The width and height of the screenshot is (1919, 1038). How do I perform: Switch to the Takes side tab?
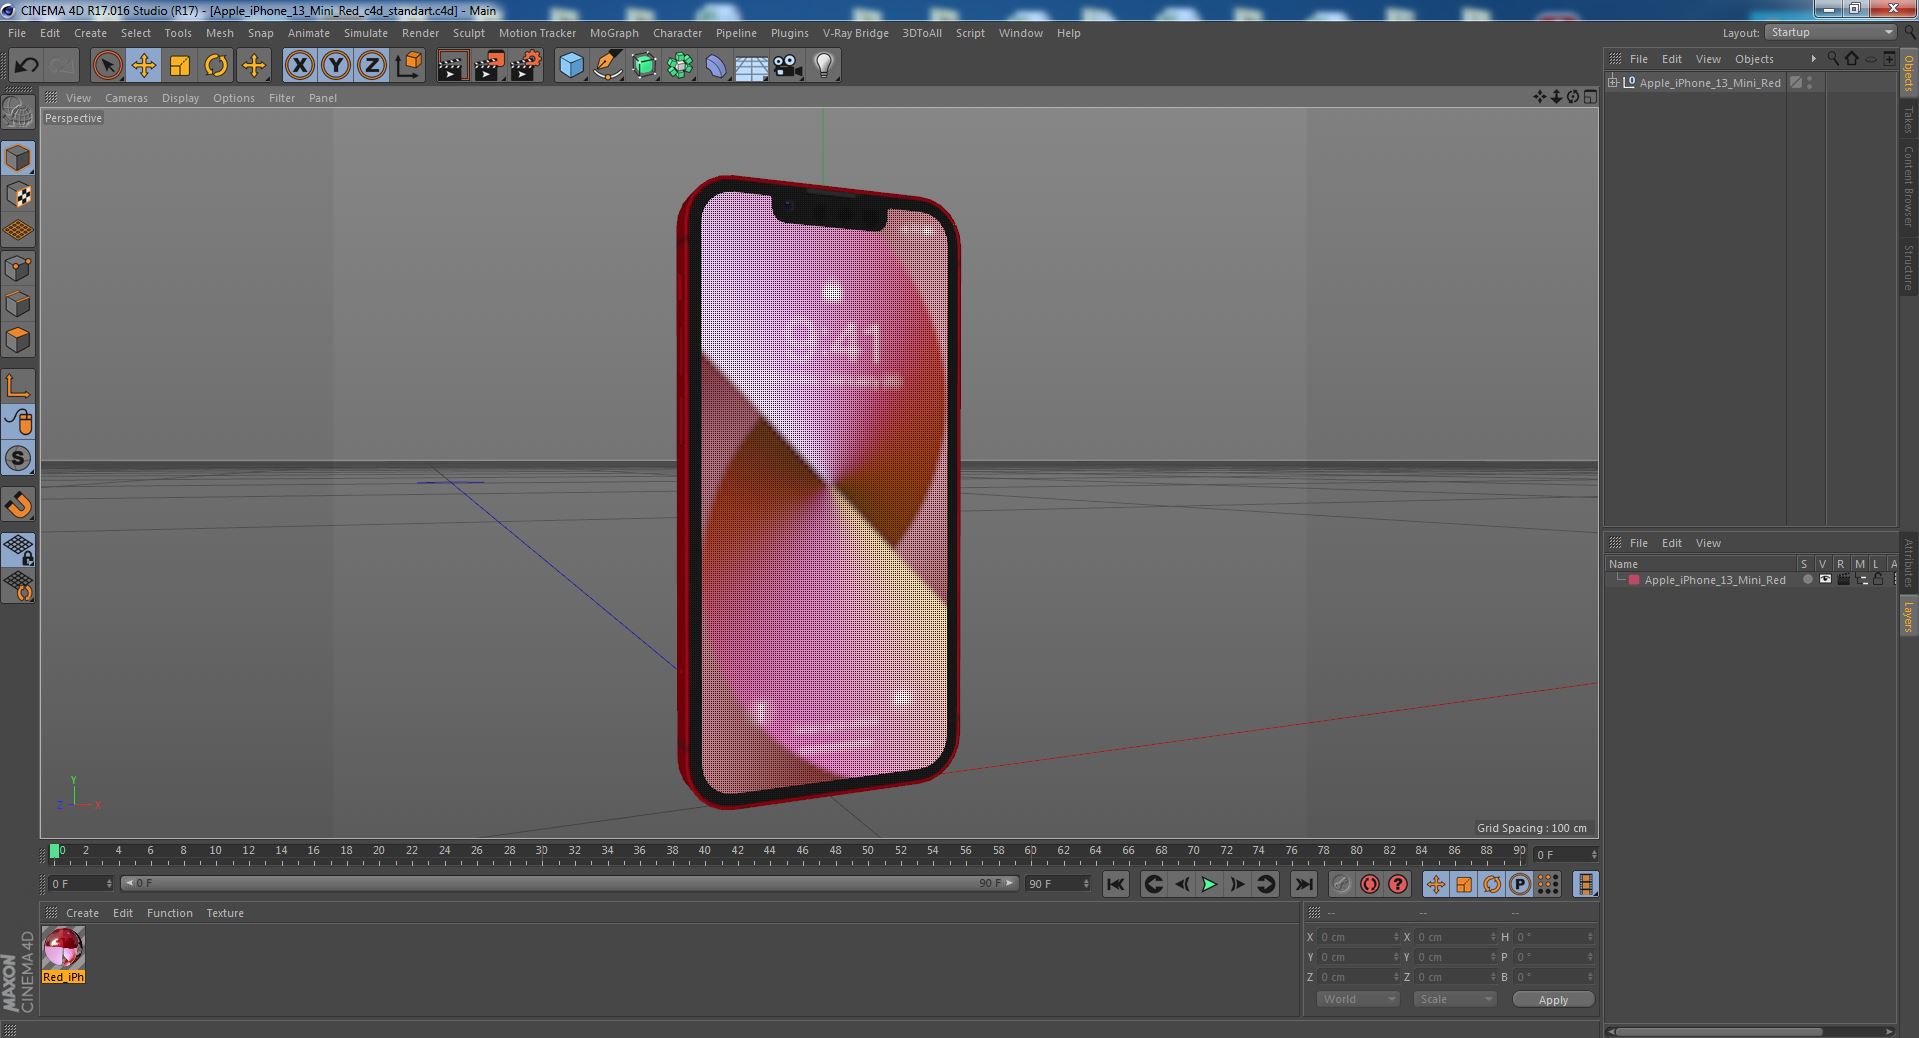(1908, 120)
